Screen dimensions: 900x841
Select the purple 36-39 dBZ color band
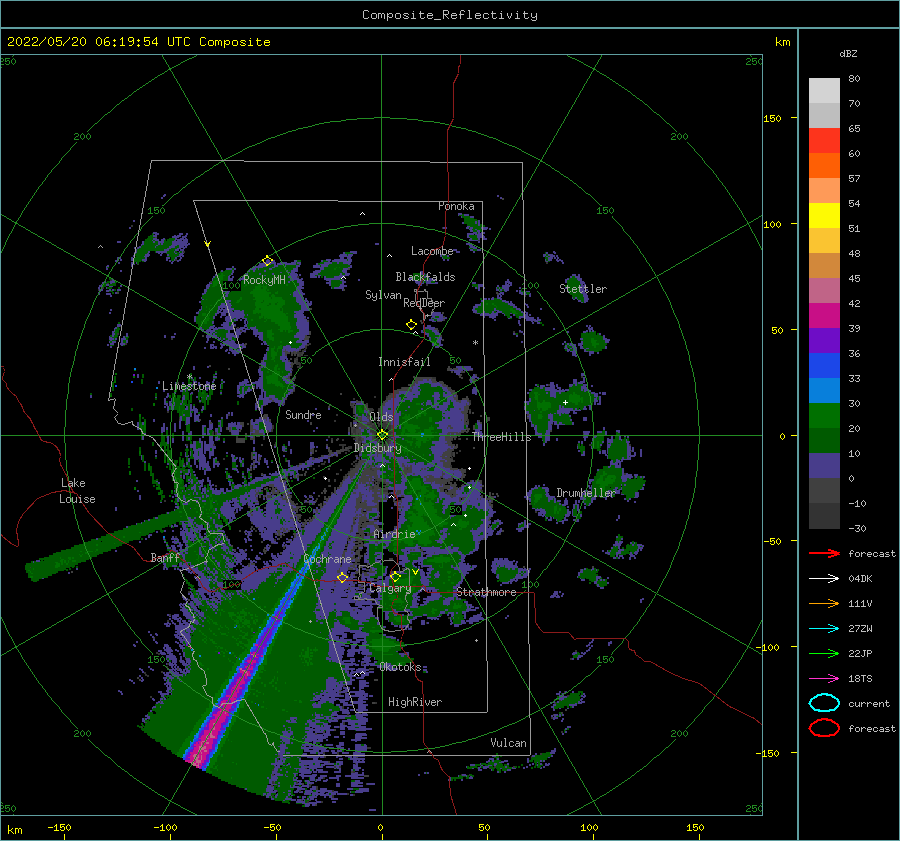824,341
